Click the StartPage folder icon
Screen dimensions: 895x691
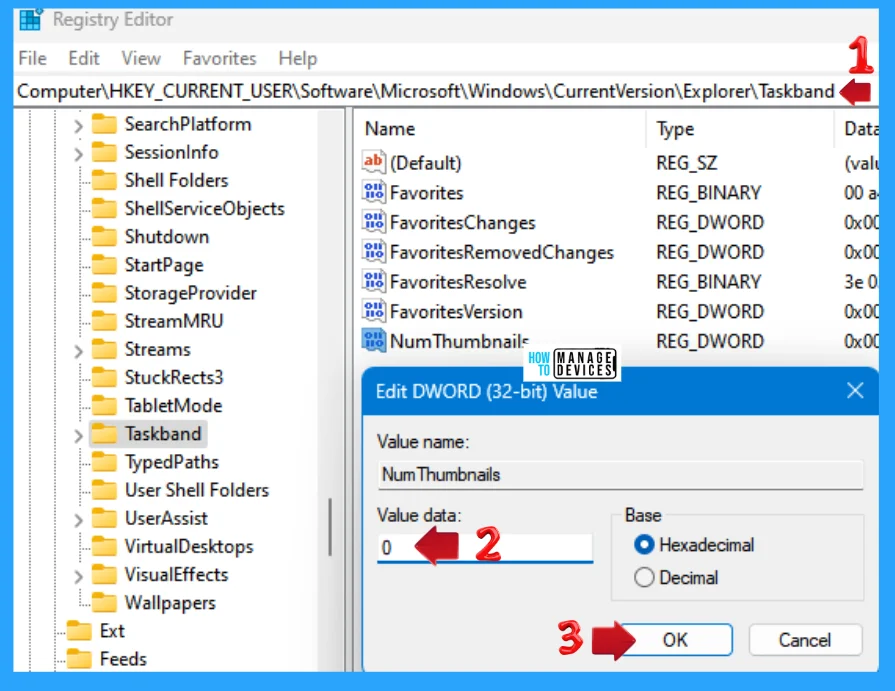[104, 264]
